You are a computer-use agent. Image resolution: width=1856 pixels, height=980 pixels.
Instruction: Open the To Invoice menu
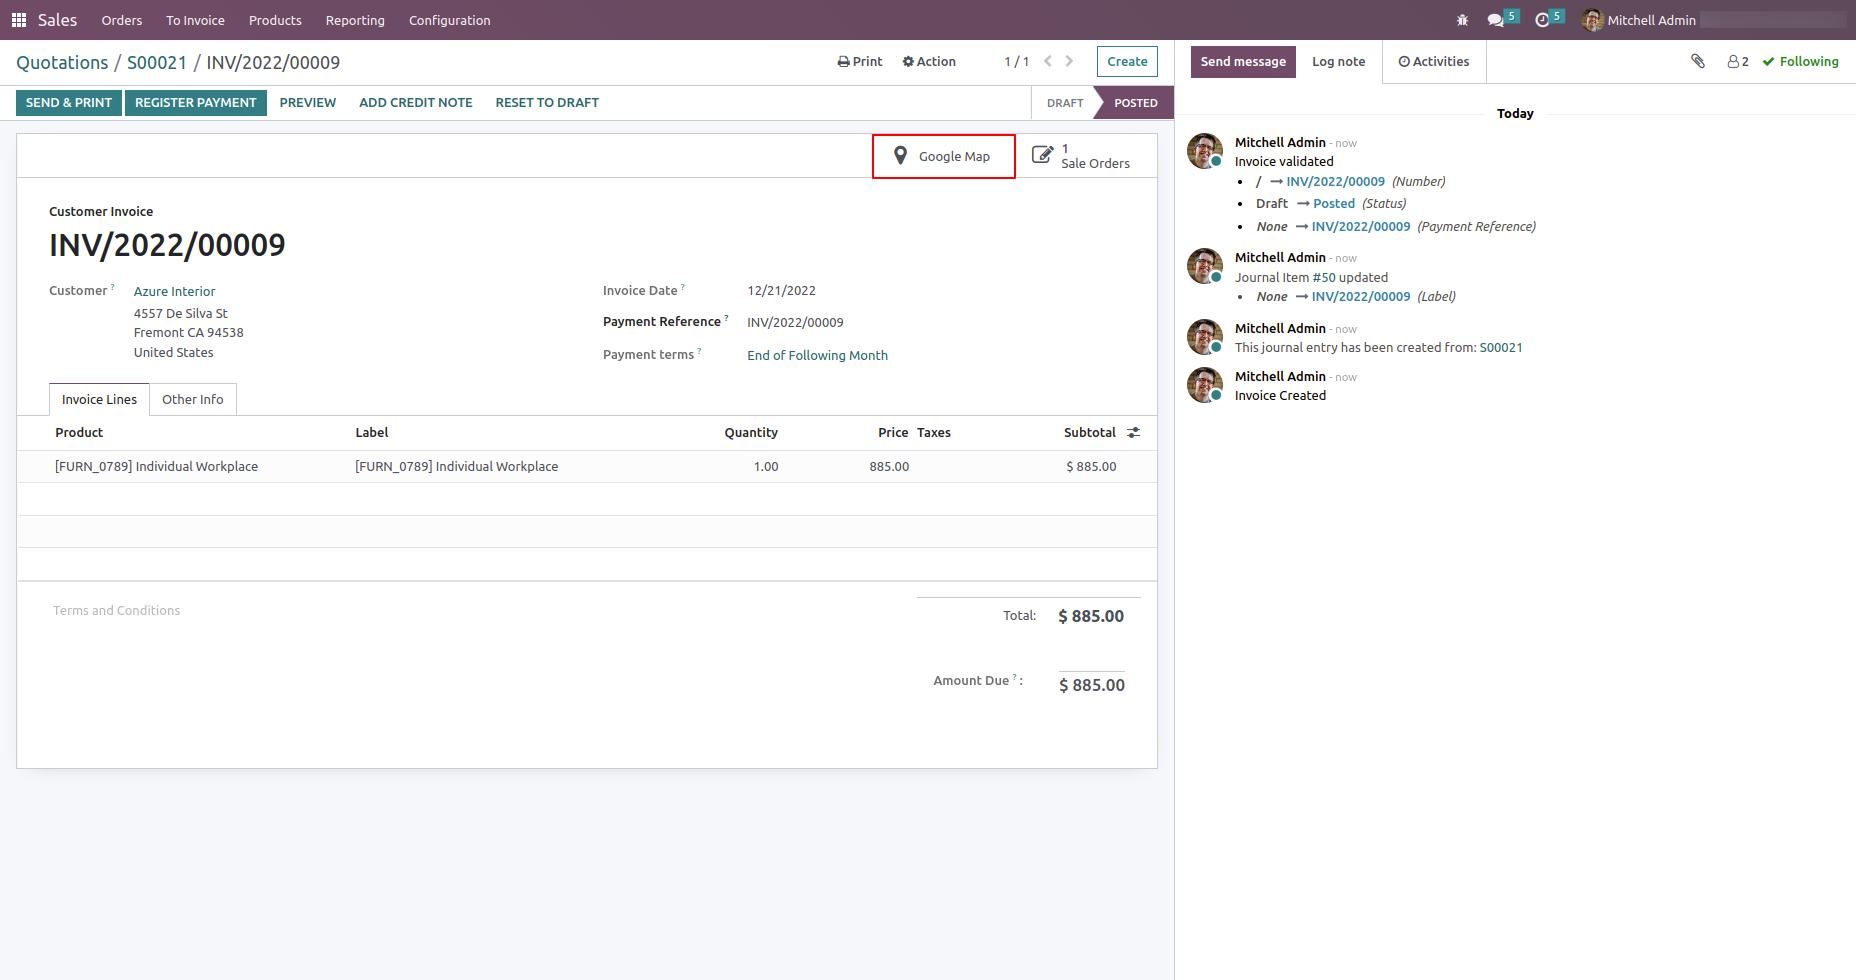196,20
